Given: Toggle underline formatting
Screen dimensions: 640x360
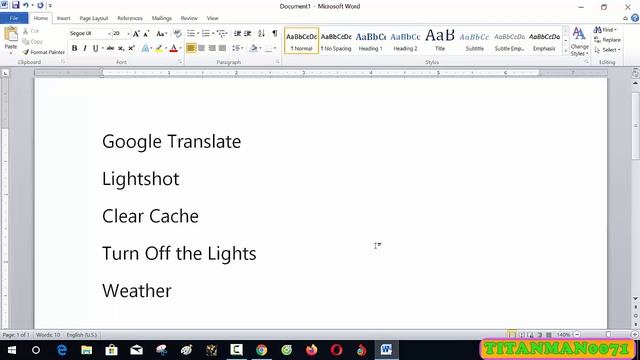Looking at the screenshot, I should click(95, 48).
